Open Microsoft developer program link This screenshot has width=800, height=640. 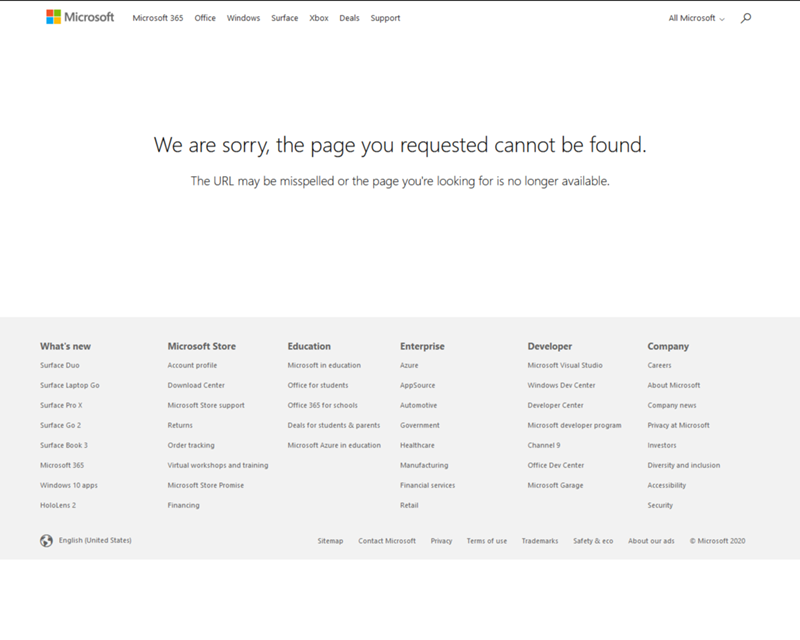(574, 425)
